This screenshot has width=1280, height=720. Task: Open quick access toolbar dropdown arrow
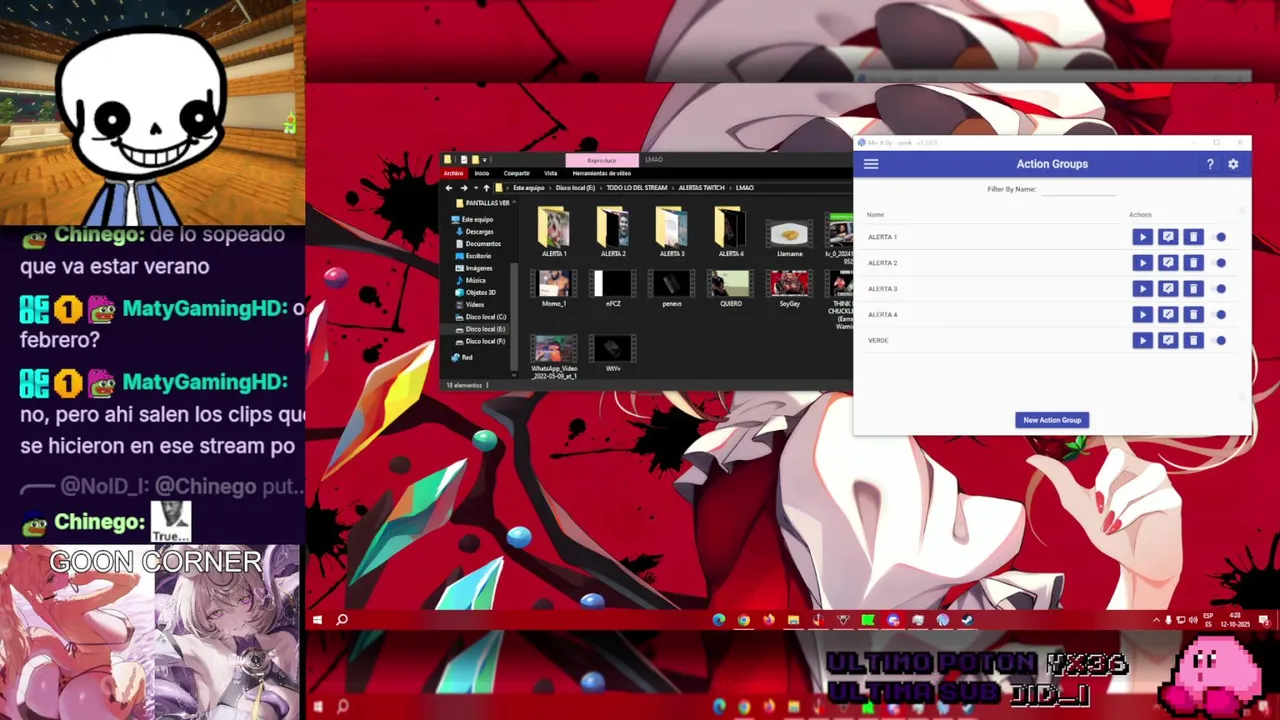click(485, 160)
